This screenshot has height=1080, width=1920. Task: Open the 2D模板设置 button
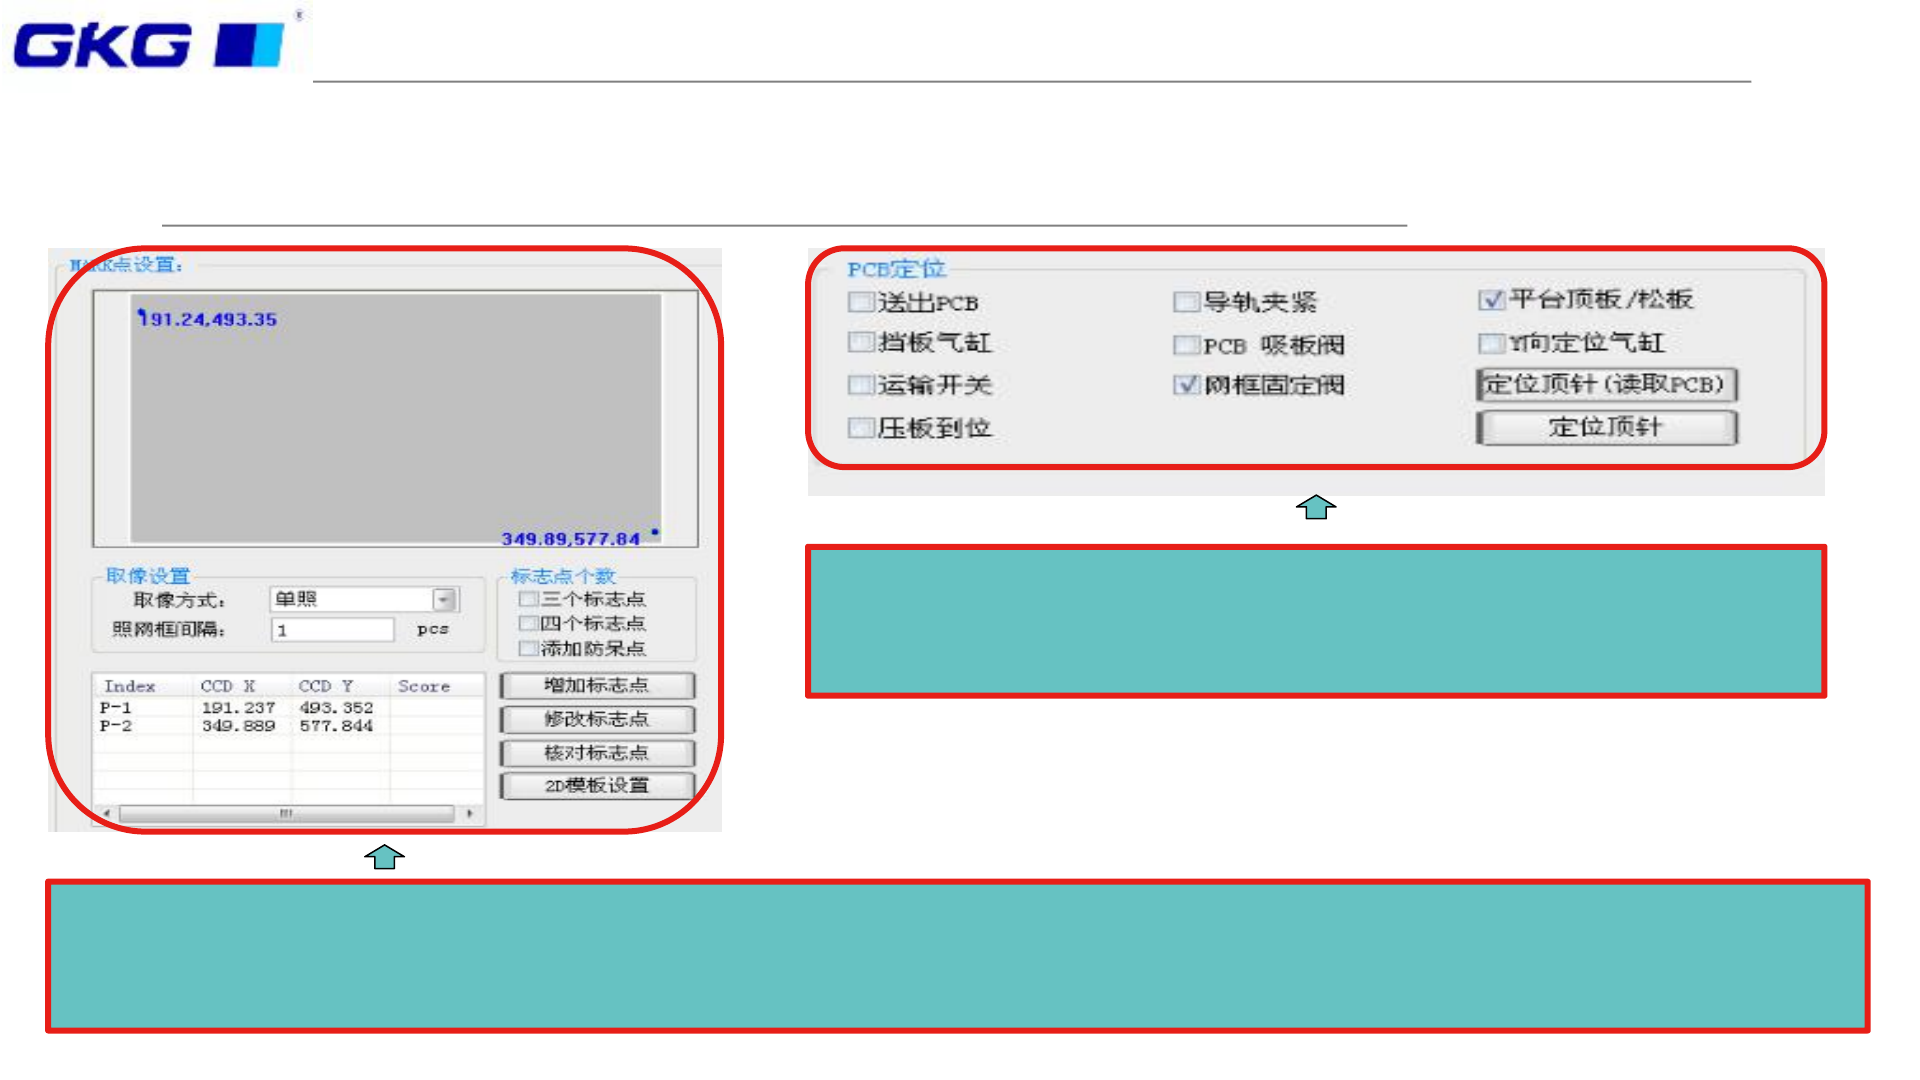pos(597,785)
